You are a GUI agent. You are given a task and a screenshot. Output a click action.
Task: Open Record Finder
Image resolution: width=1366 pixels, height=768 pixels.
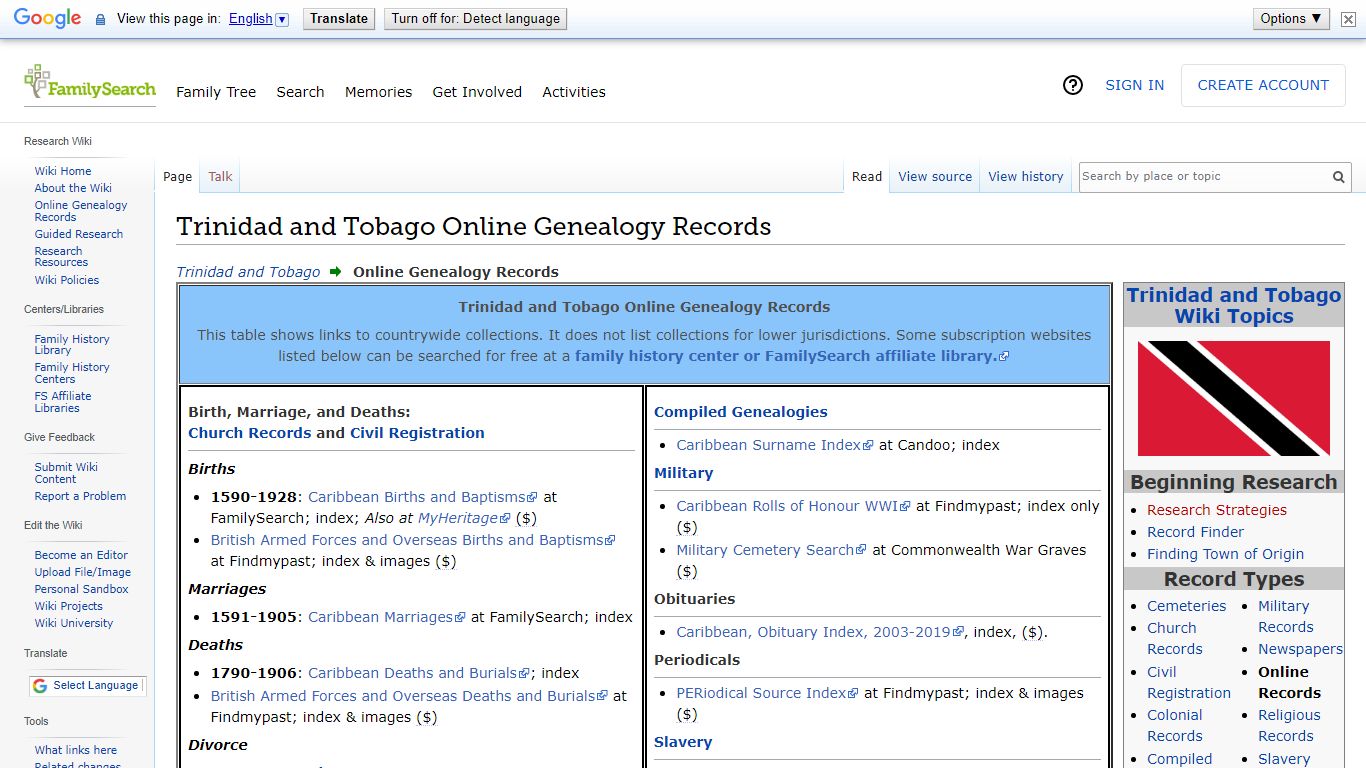(x=1196, y=532)
